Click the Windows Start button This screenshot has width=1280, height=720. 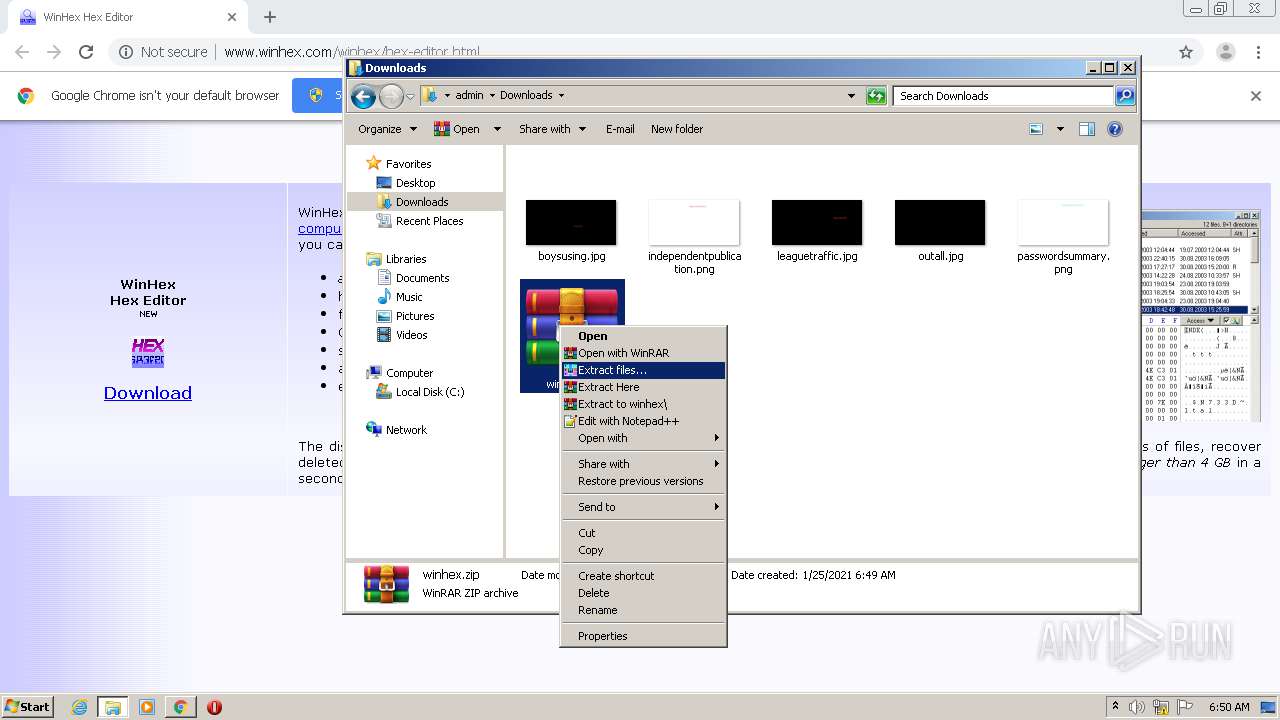click(x=28, y=706)
